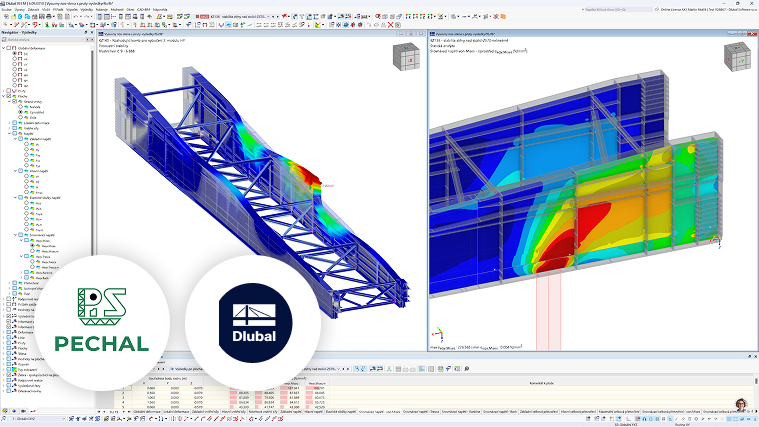Switch to Srovnávací napětí - von Mises tab
The width and height of the screenshot is (759, 427).
point(379,412)
